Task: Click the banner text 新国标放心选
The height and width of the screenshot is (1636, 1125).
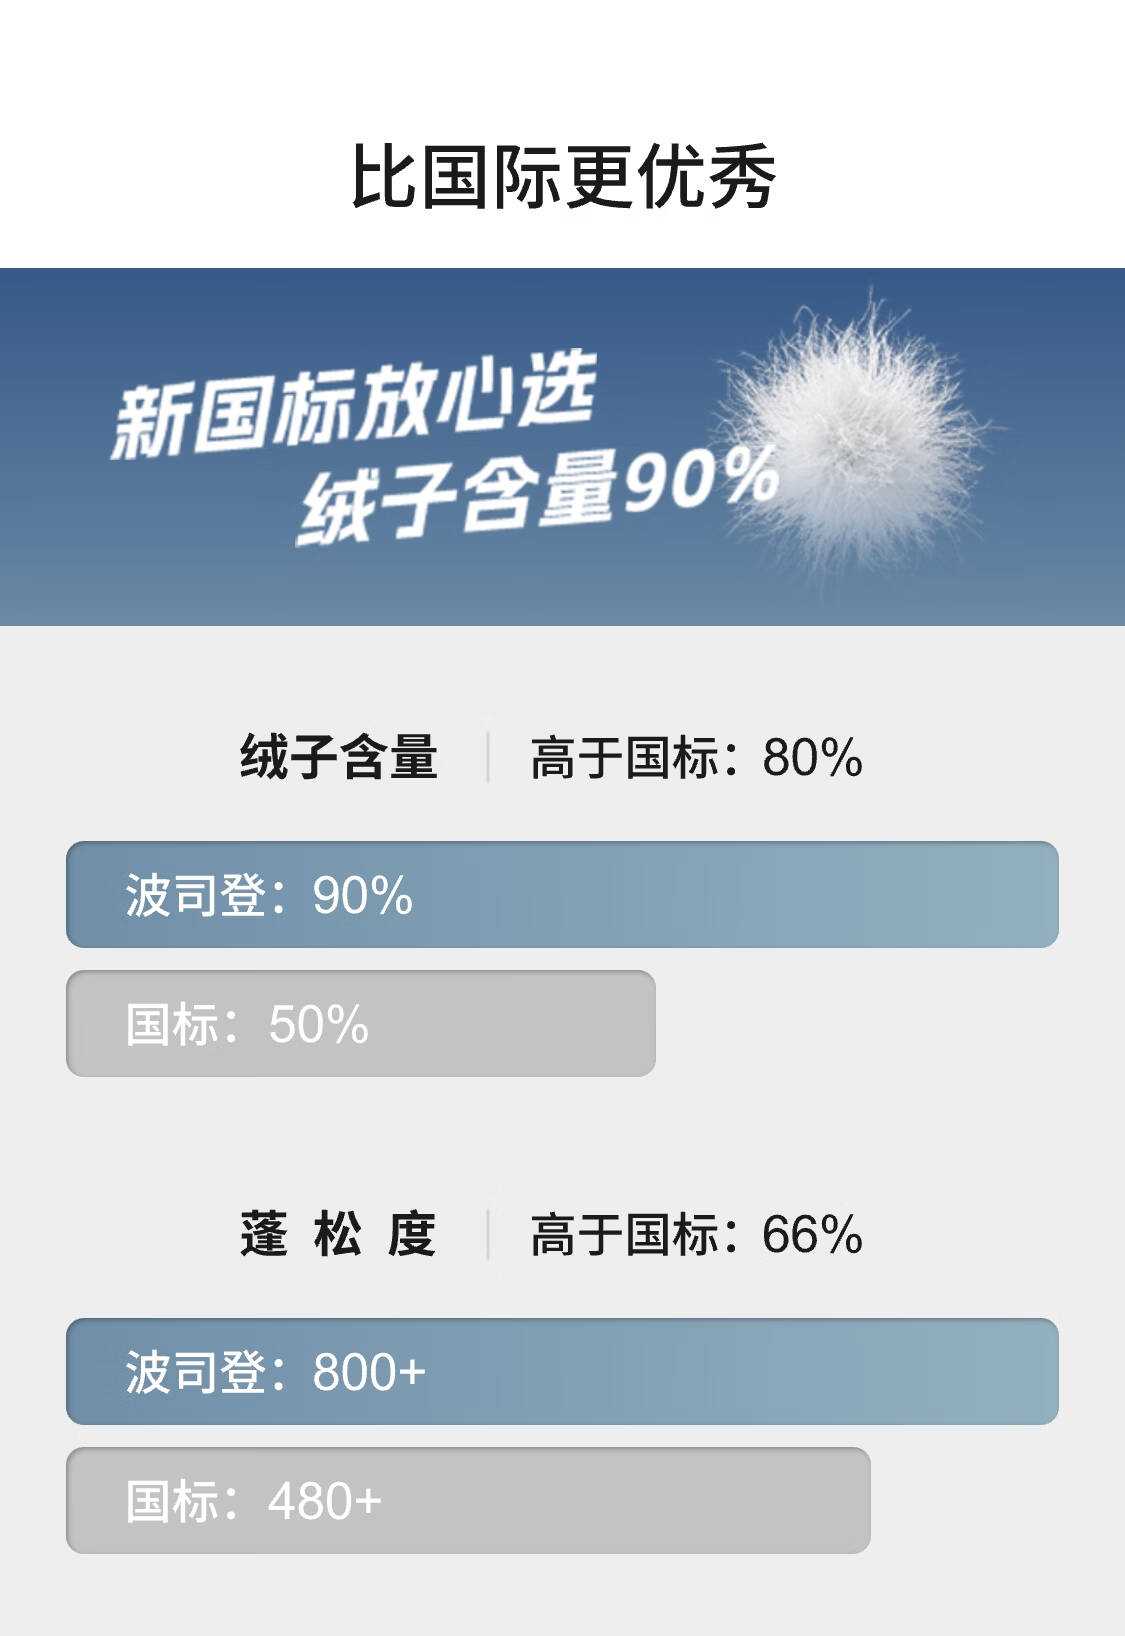Action: pos(354,406)
